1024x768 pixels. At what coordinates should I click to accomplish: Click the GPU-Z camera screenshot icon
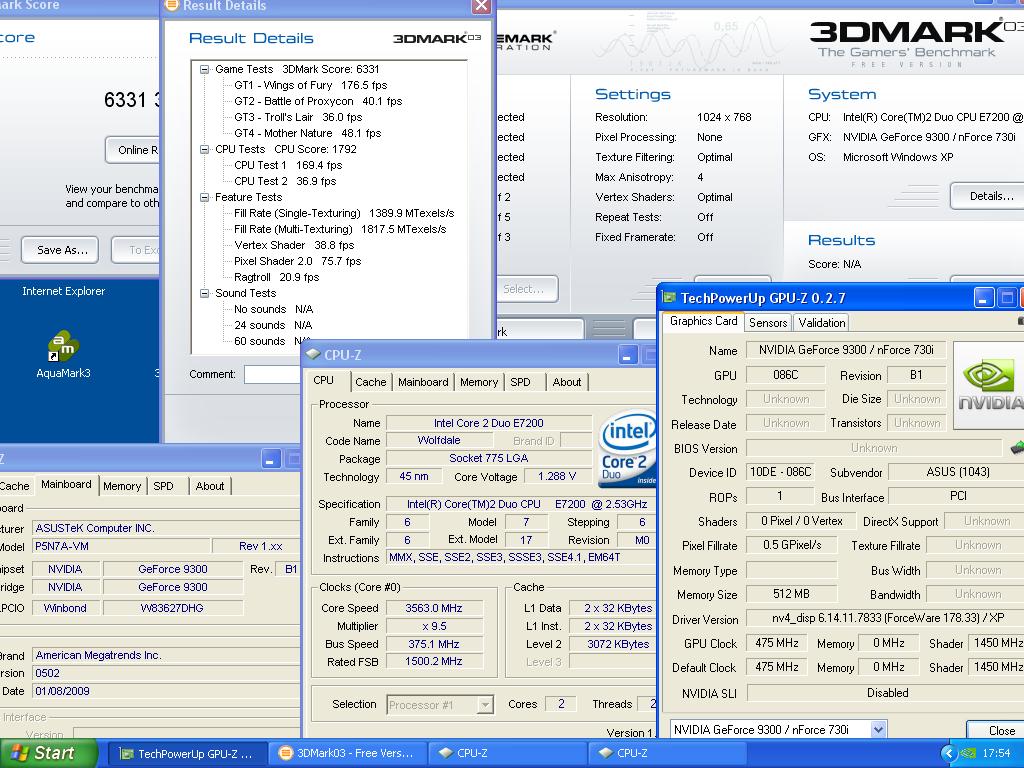point(1021,321)
